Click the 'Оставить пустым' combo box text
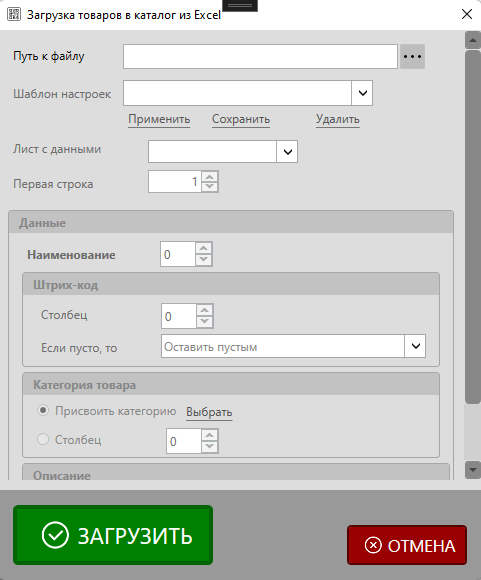 click(x=283, y=346)
